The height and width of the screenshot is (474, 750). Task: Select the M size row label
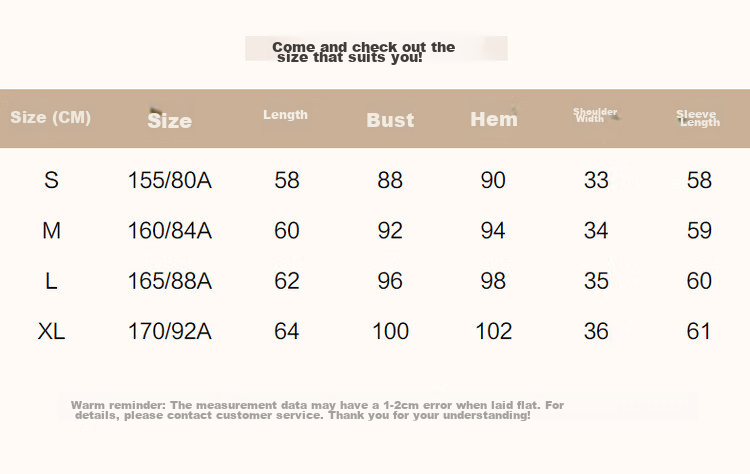51,231
